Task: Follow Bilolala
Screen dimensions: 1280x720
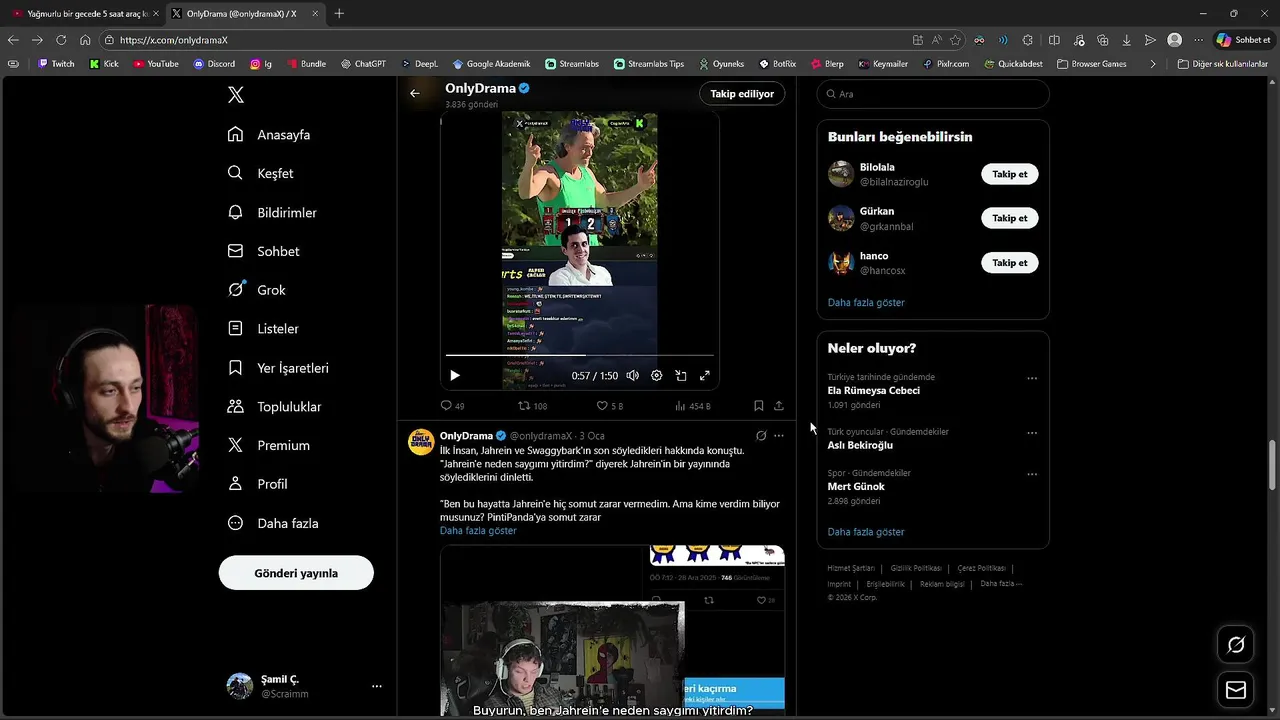Action: click(1009, 174)
